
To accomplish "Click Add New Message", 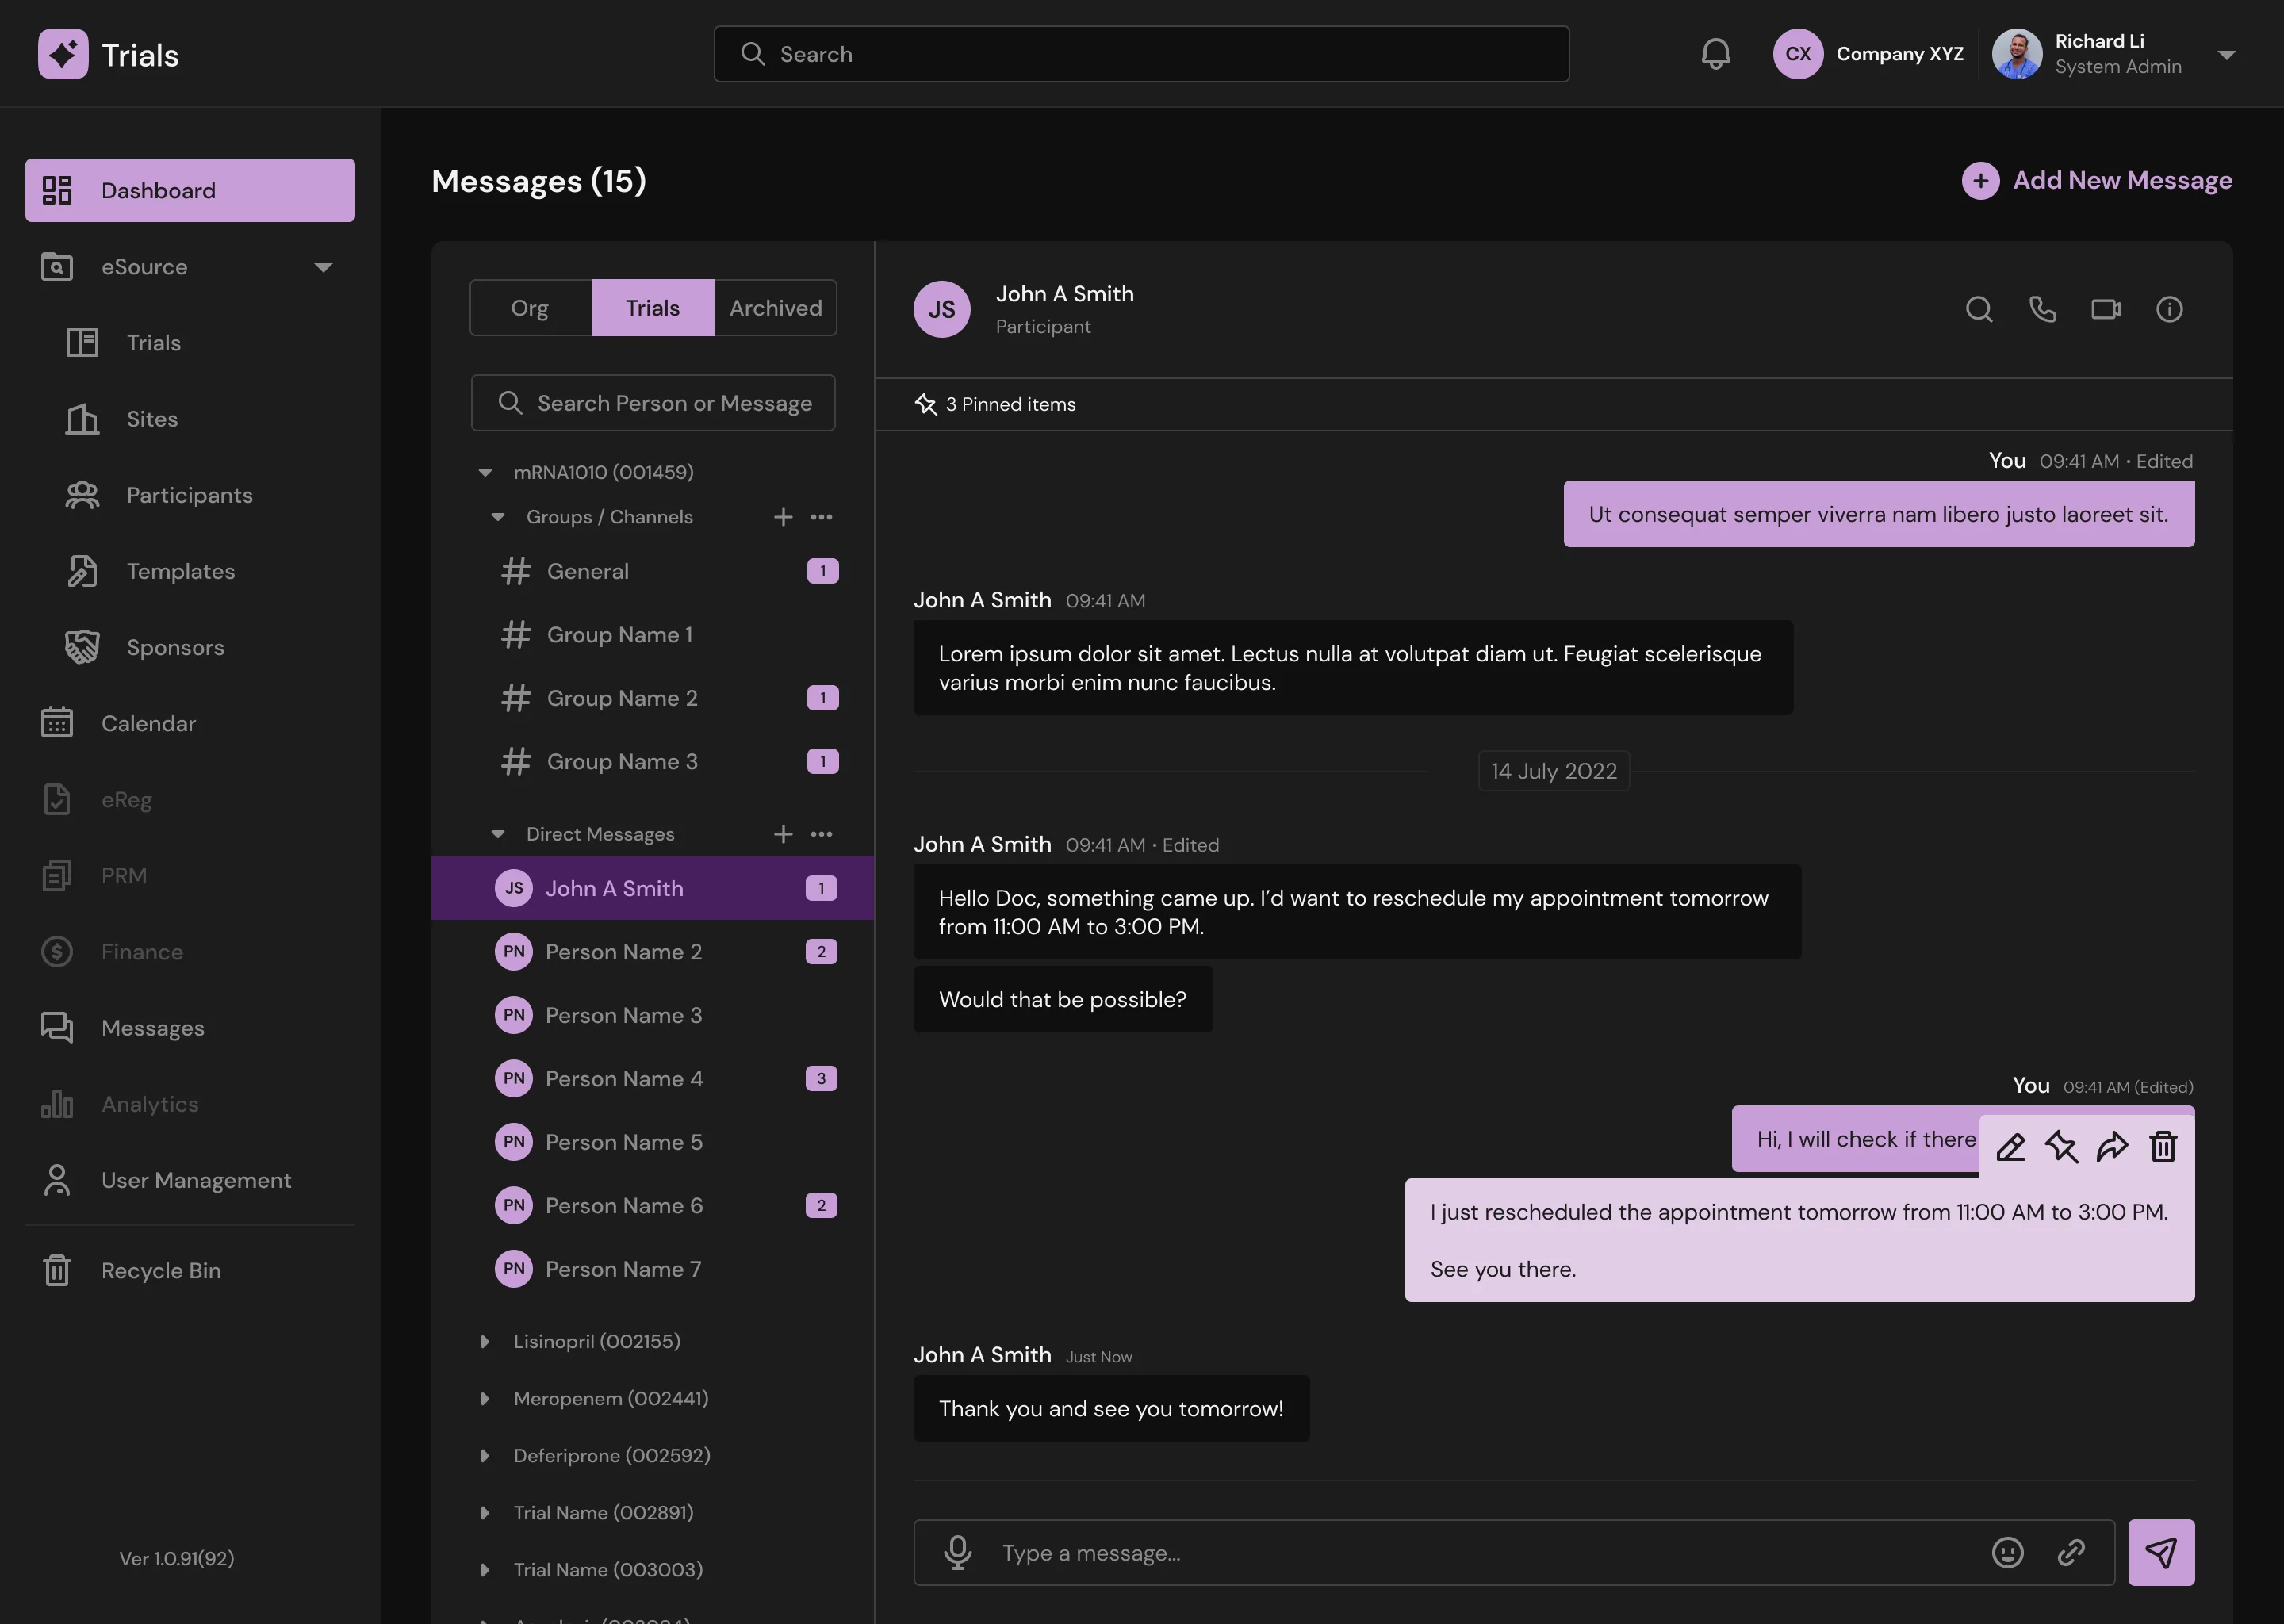I will pyautogui.click(x=2097, y=180).
